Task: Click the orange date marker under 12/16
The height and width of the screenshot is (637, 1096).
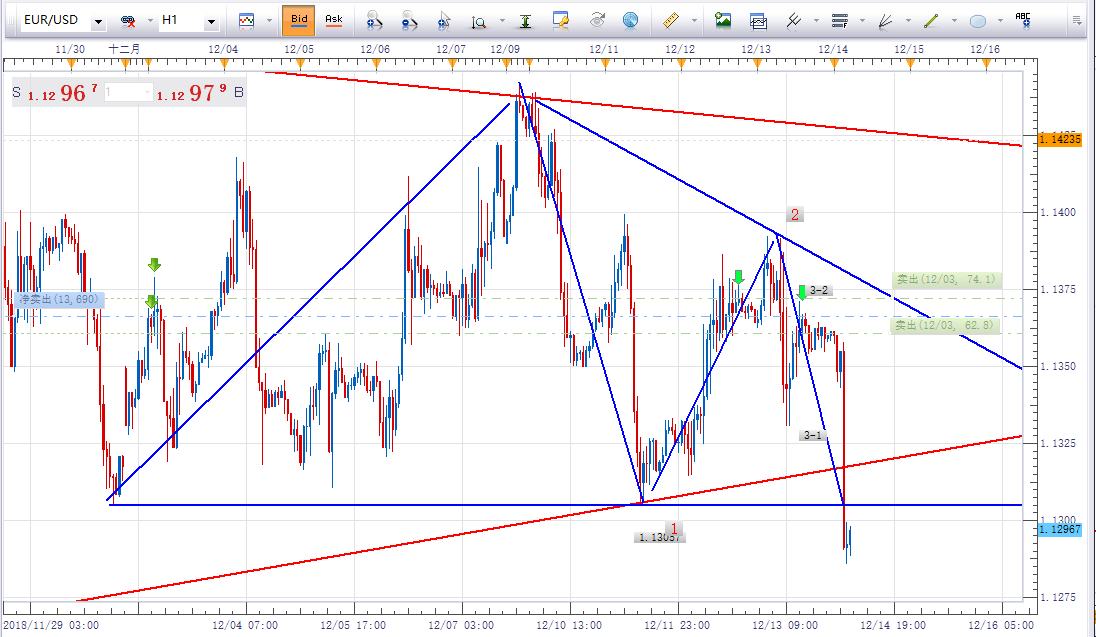Action: [986, 64]
